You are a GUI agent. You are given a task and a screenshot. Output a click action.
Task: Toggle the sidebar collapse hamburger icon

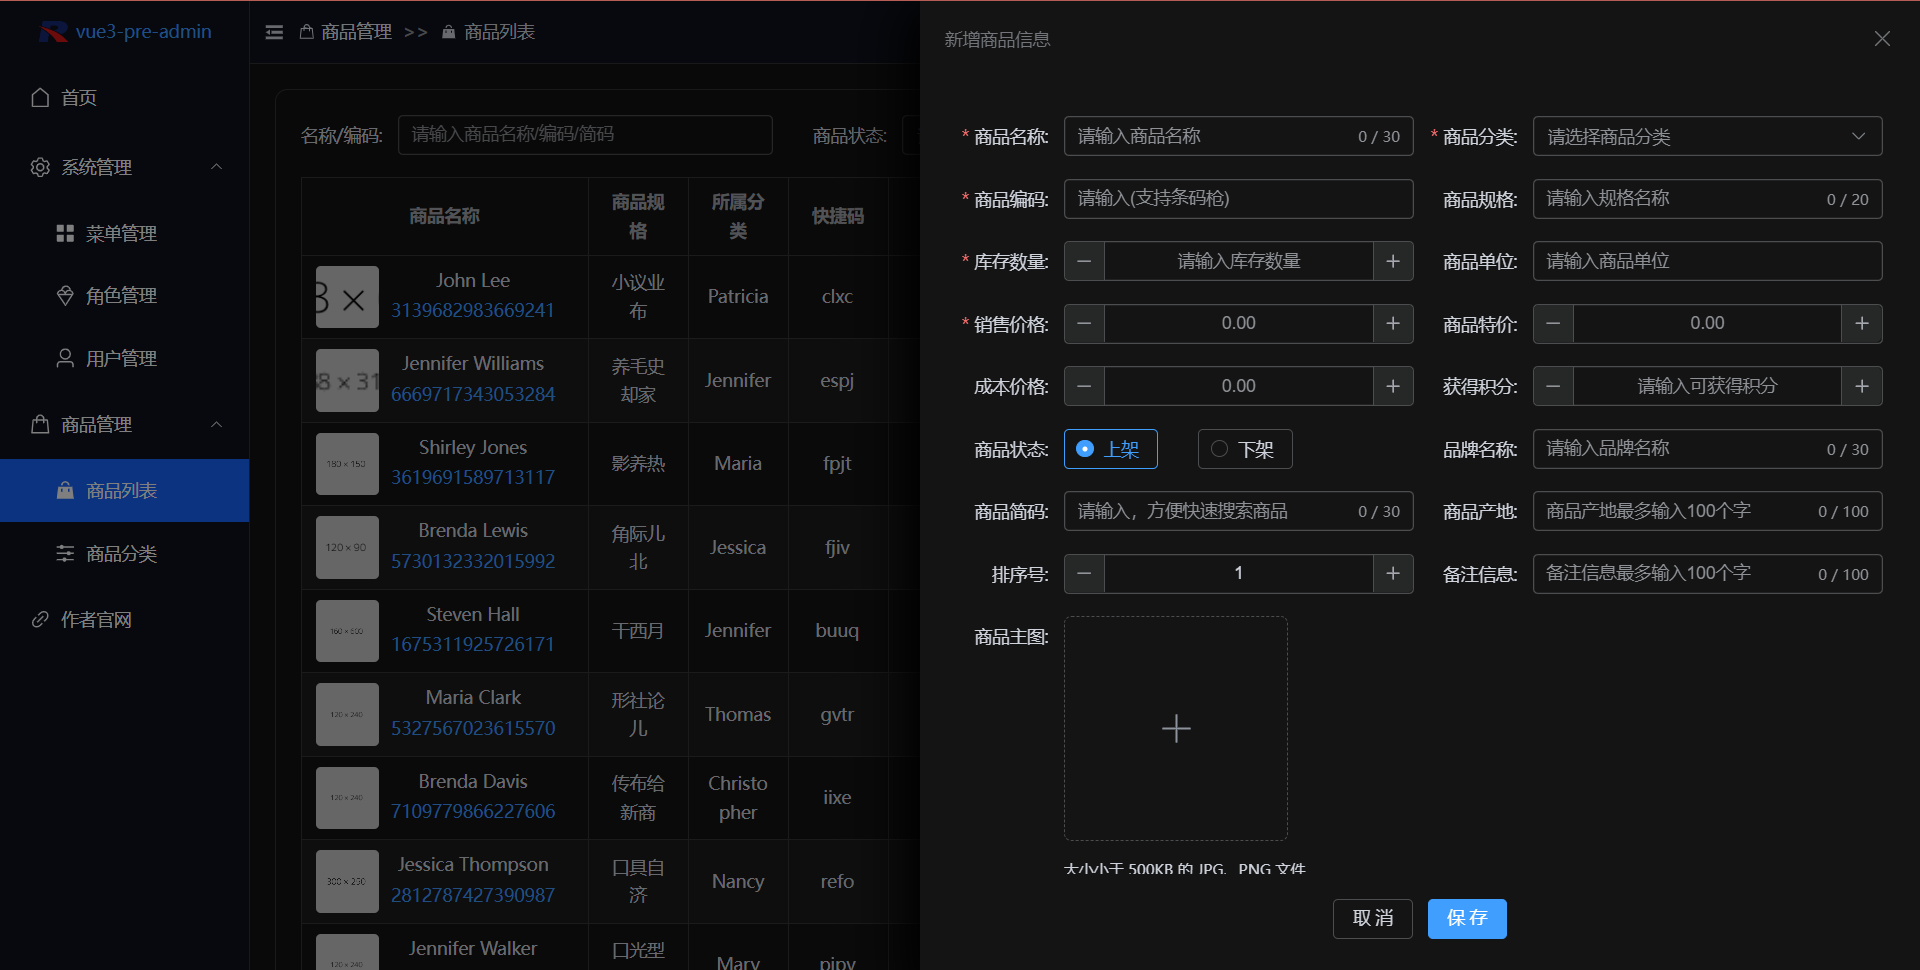(274, 33)
